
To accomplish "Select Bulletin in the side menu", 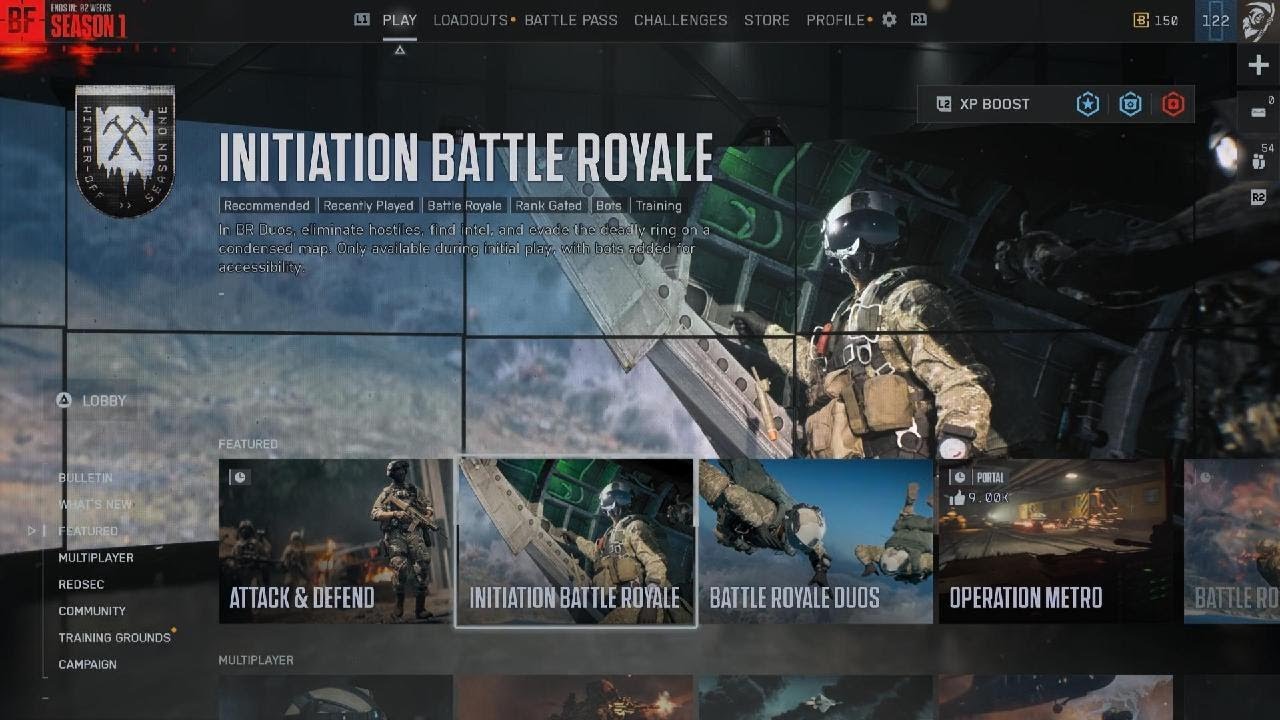I will tap(85, 478).
